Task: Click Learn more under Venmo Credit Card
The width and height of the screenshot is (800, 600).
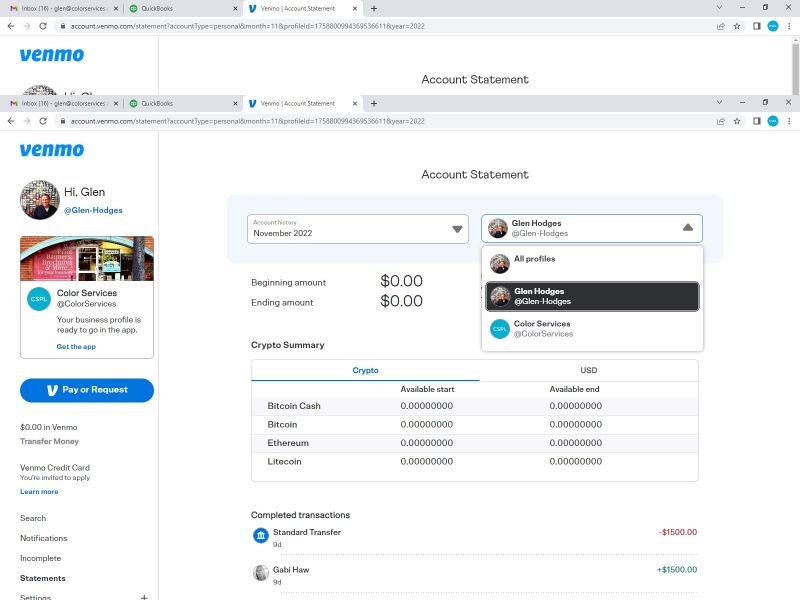Action: click(x=39, y=492)
